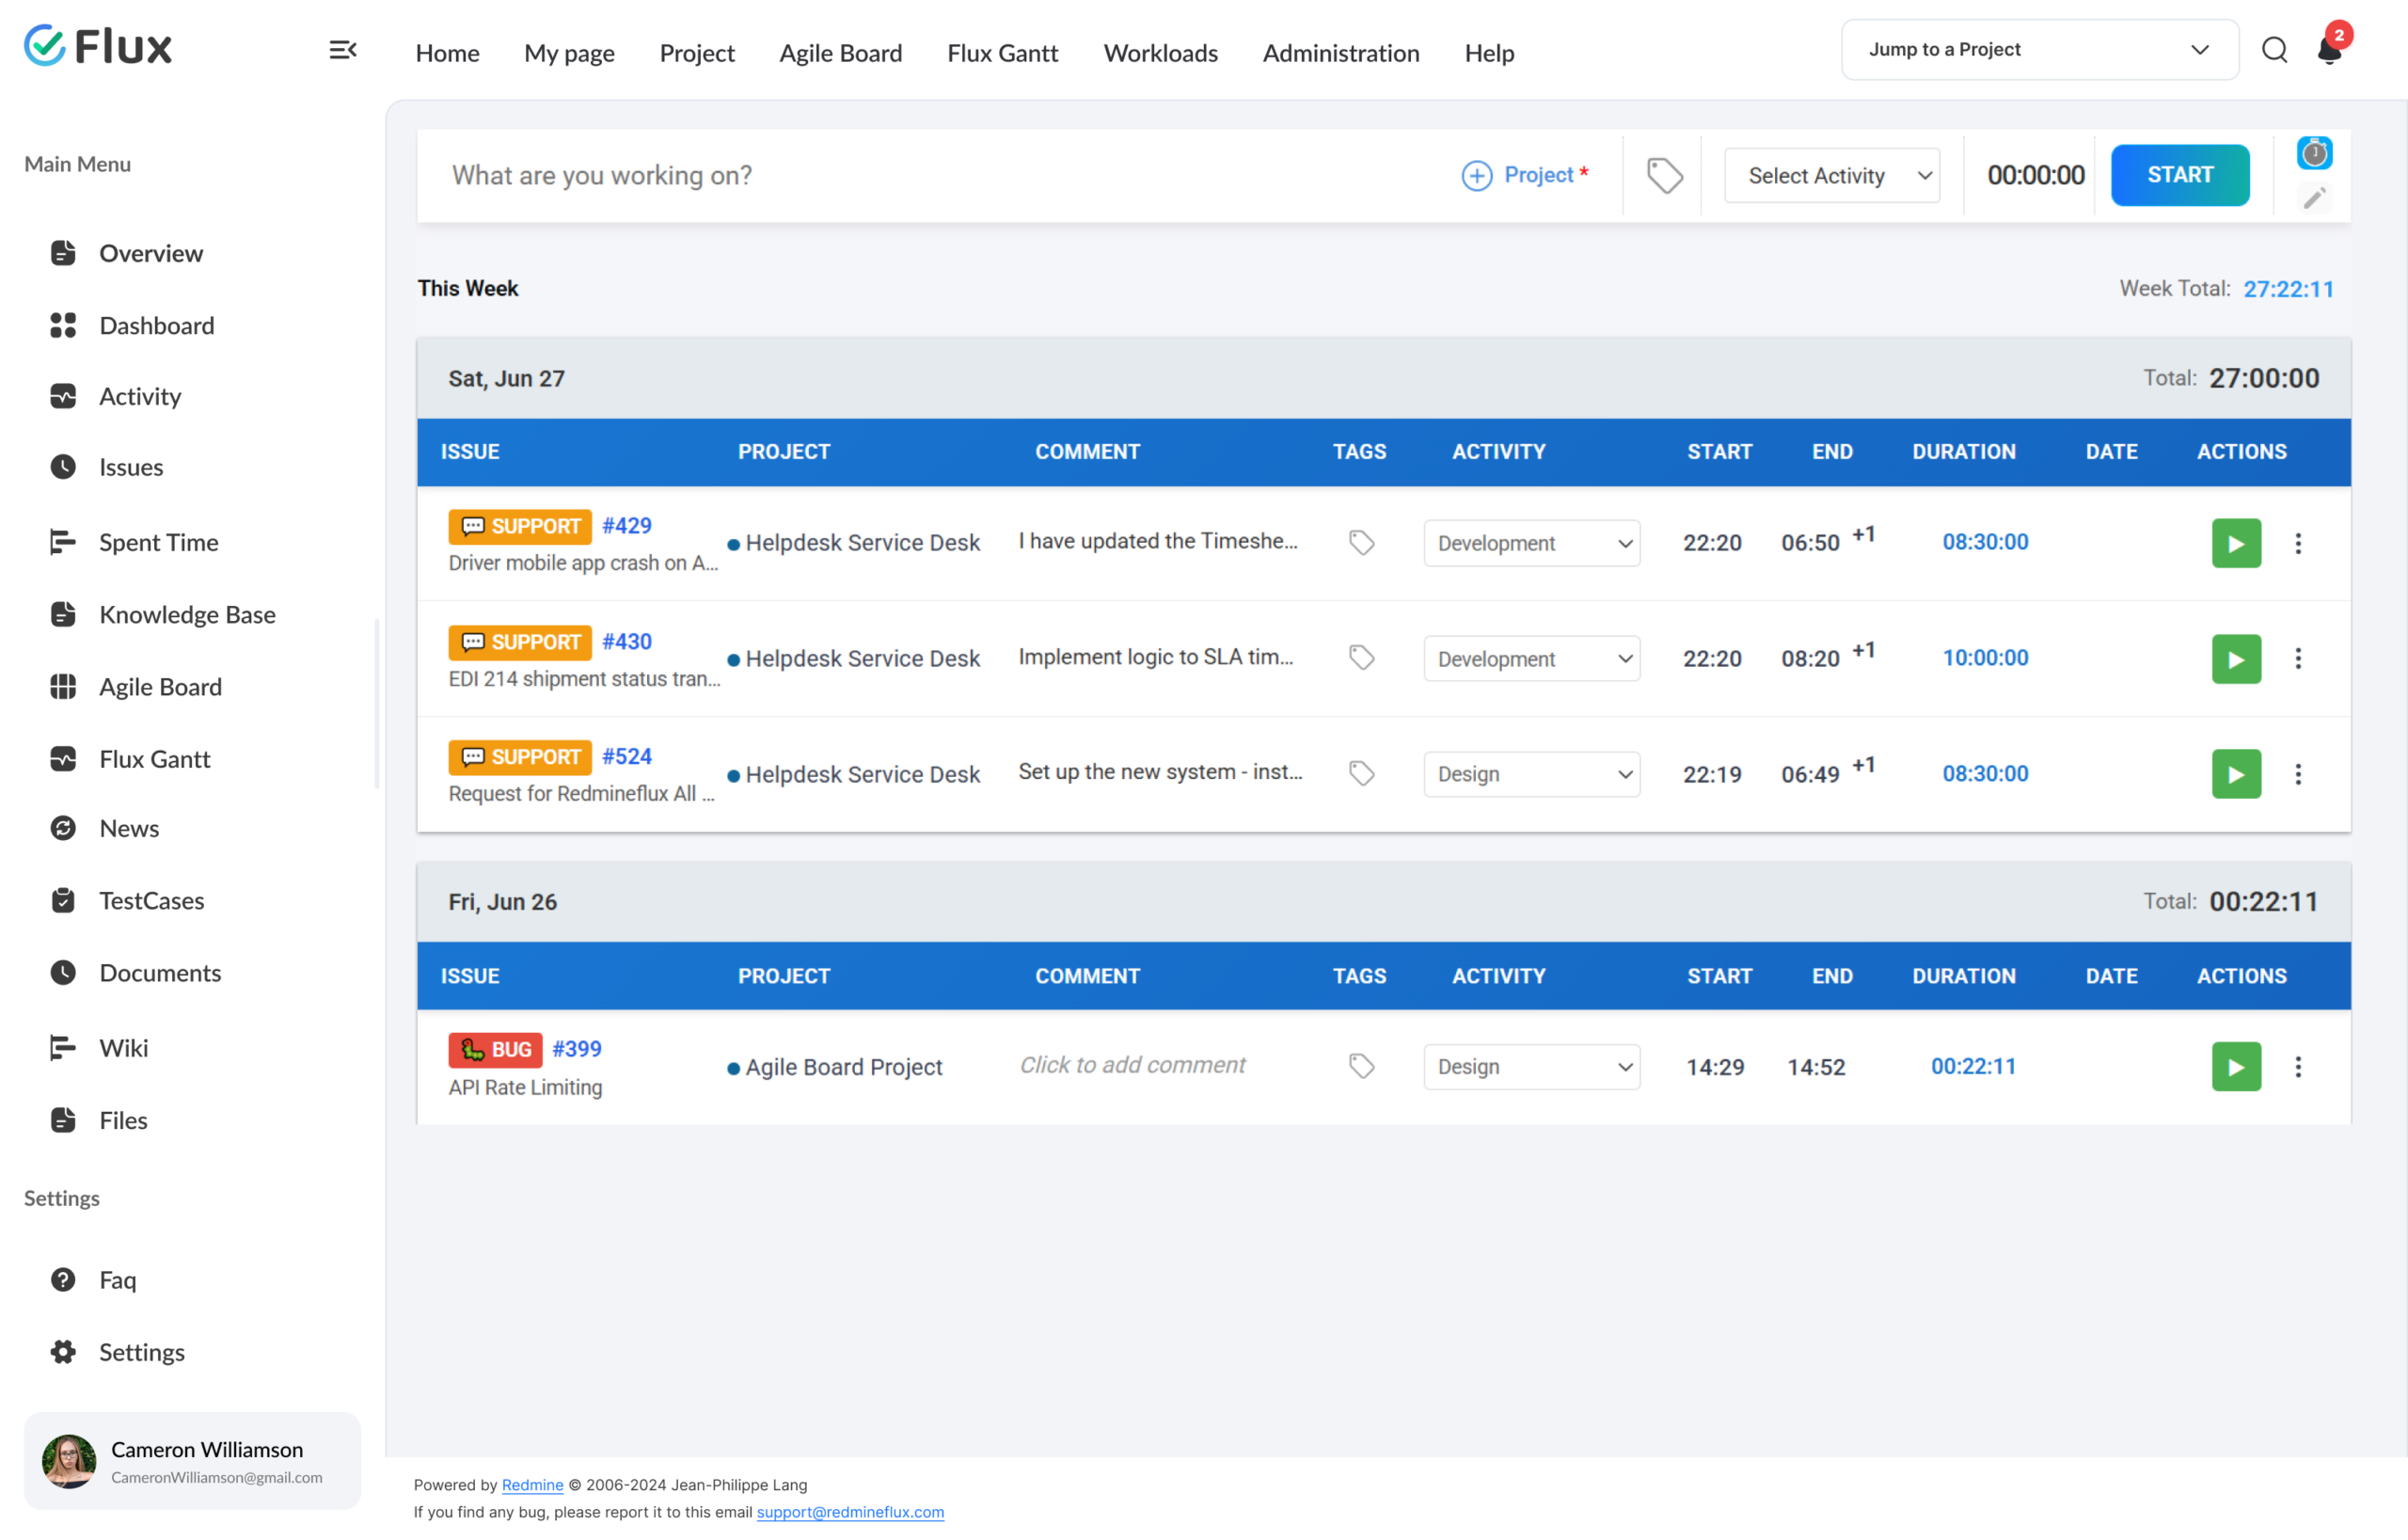Open more actions menu for issue #399

[x=2298, y=1067]
